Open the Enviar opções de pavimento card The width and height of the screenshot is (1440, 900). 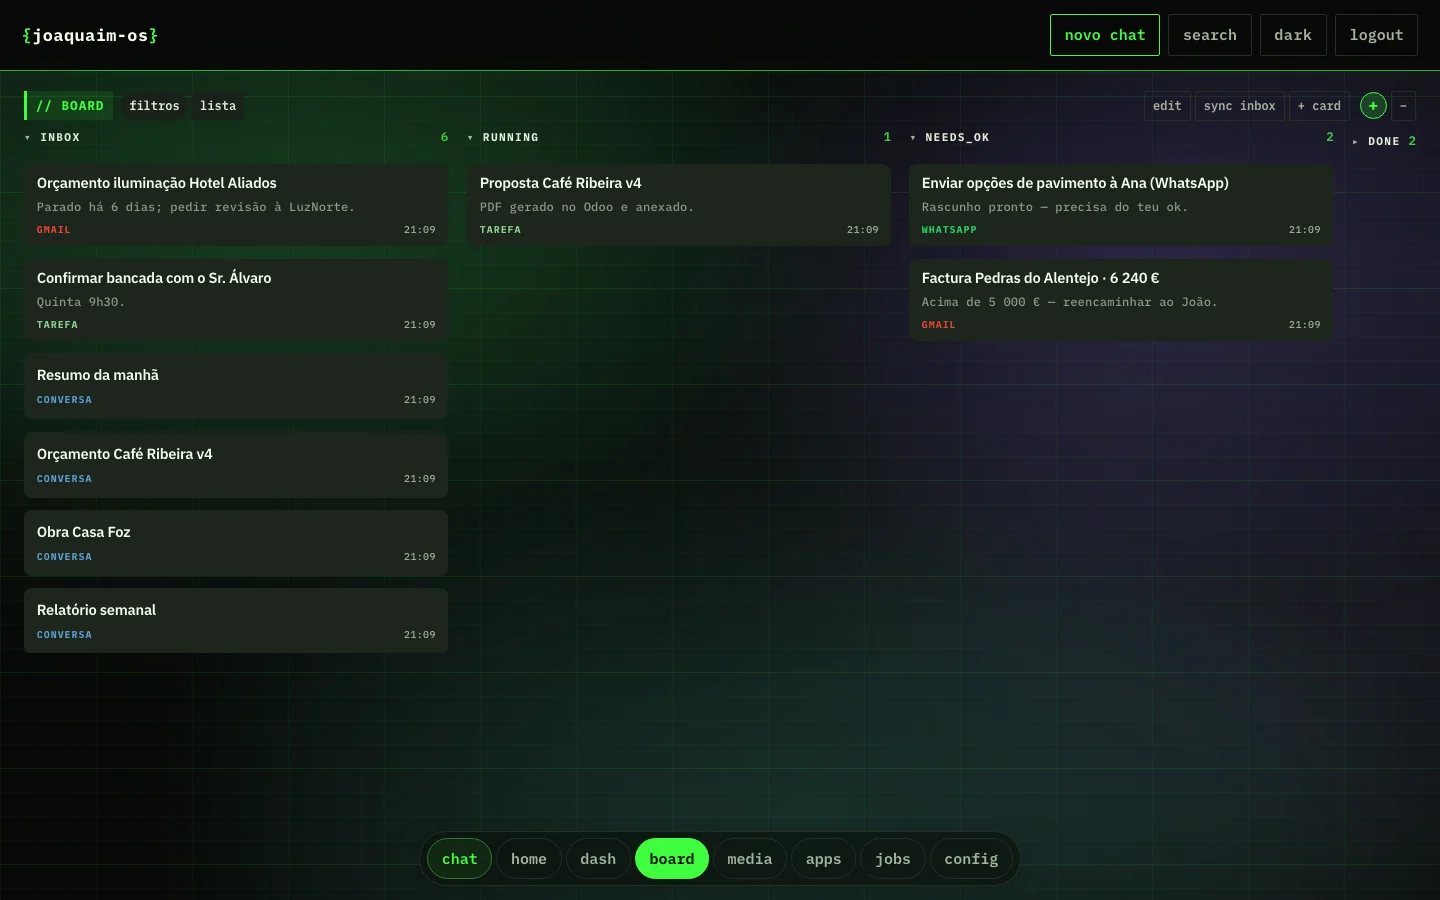pyautogui.click(x=1121, y=205)
